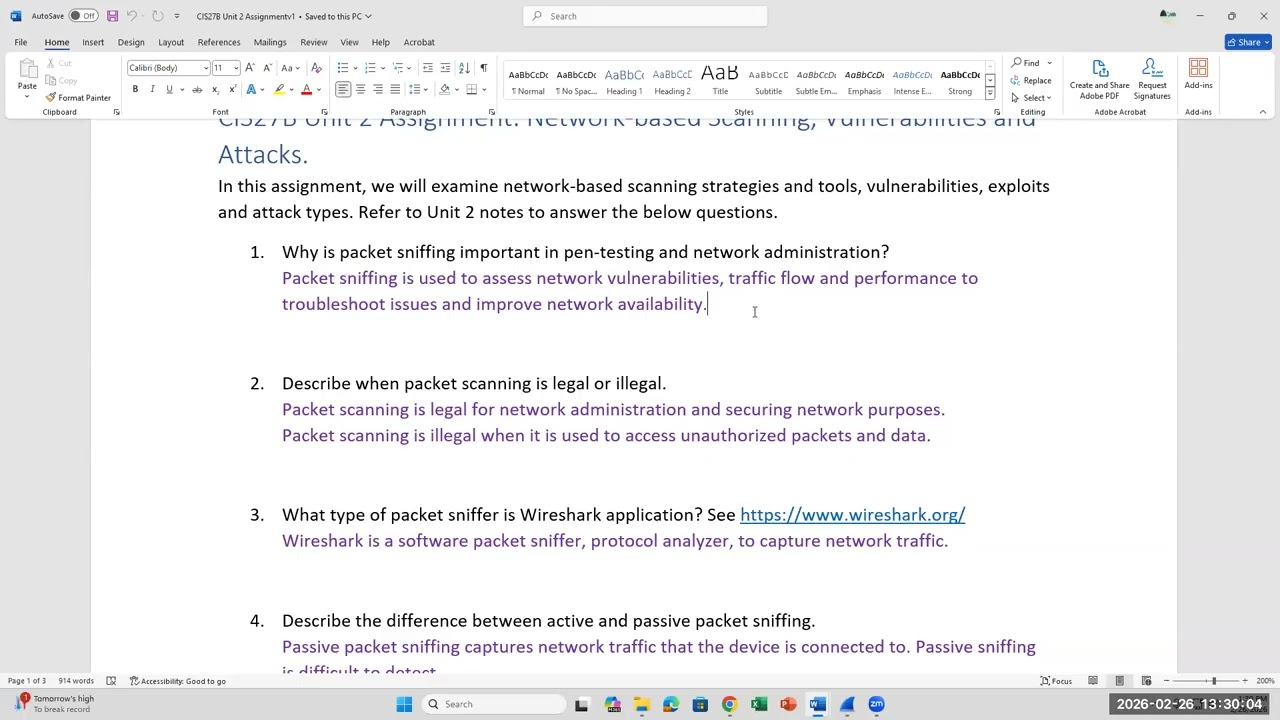Toggle Print Layout view in status bar

point(1119,681)
